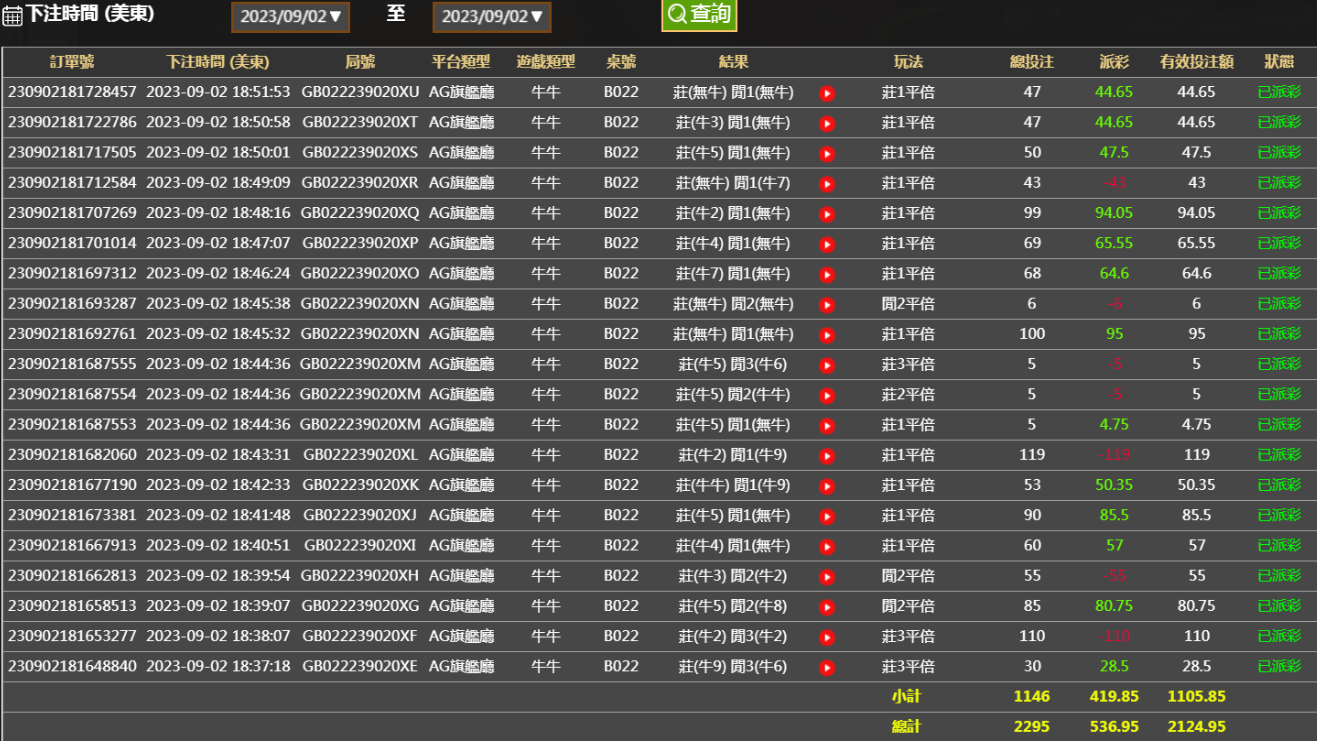Image resolution: width=1317 pixels, height=741 pixels.
Task: Play video for order 230902181701014
Action: [827, 244]
